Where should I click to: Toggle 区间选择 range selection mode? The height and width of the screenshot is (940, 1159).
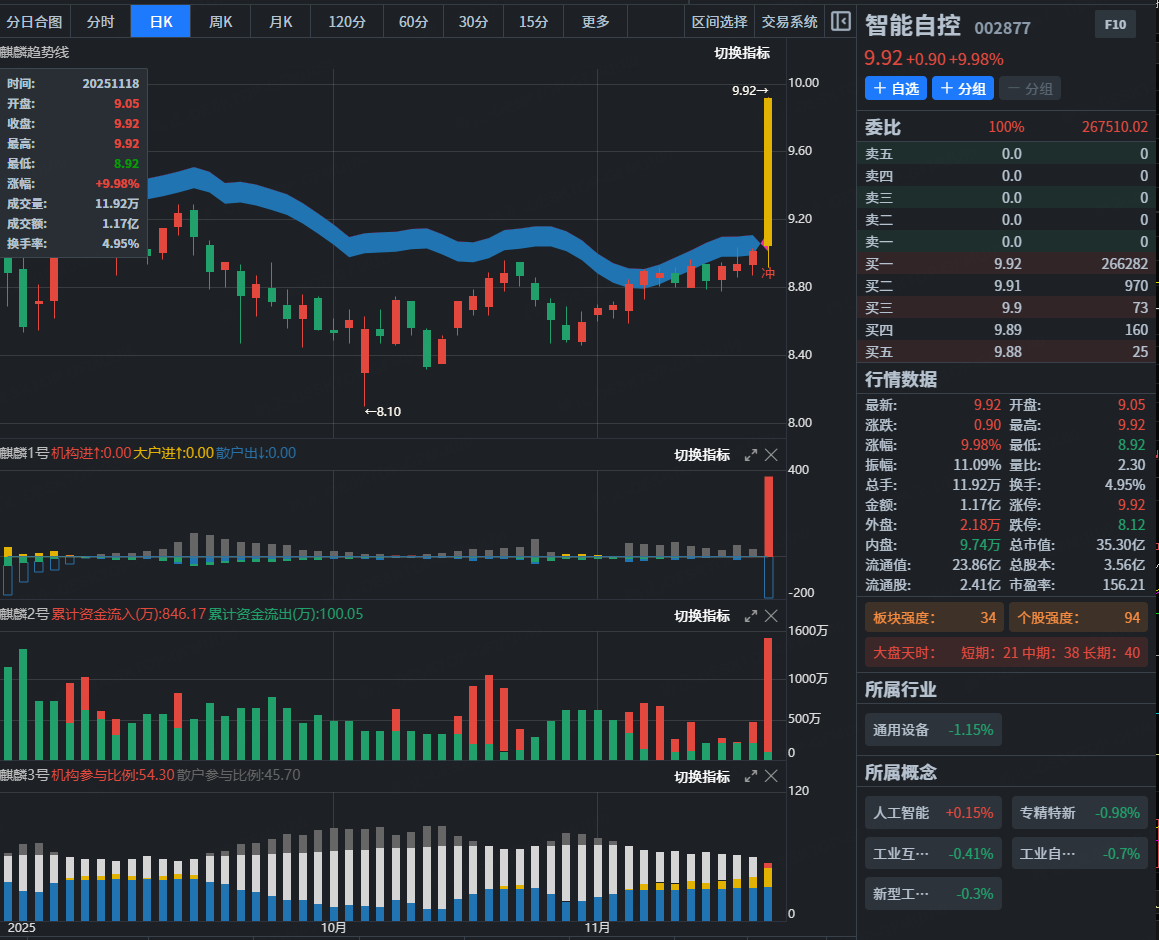pyautogui.click(x=719, y=21)
